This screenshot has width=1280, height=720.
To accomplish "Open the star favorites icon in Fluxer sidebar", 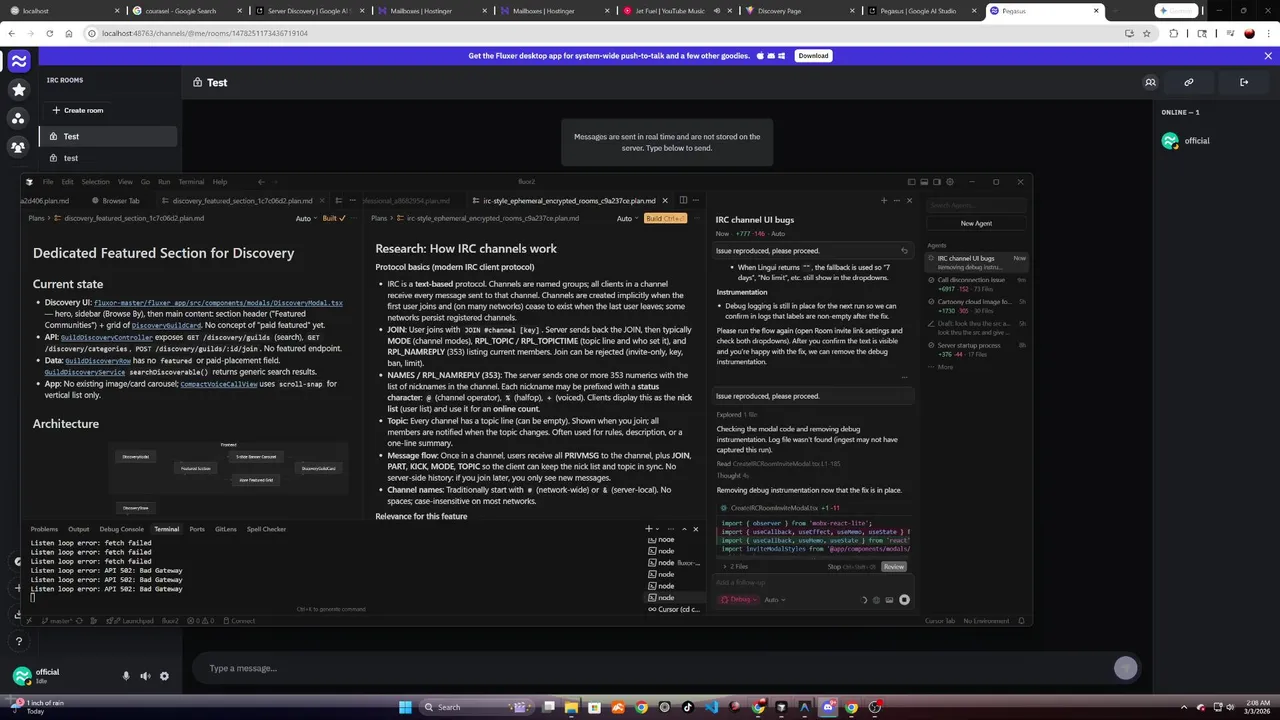I will coord(18,90).
